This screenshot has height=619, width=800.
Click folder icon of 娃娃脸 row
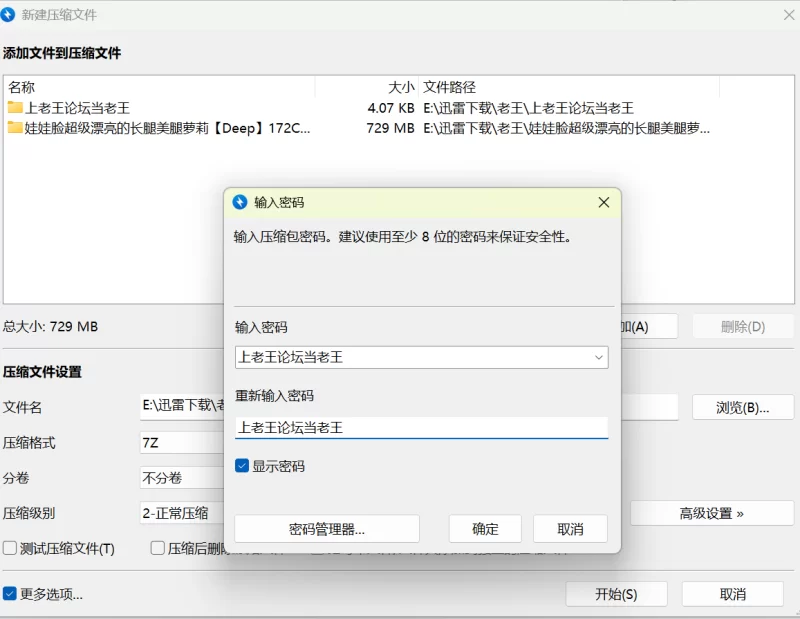click(15, 127)
